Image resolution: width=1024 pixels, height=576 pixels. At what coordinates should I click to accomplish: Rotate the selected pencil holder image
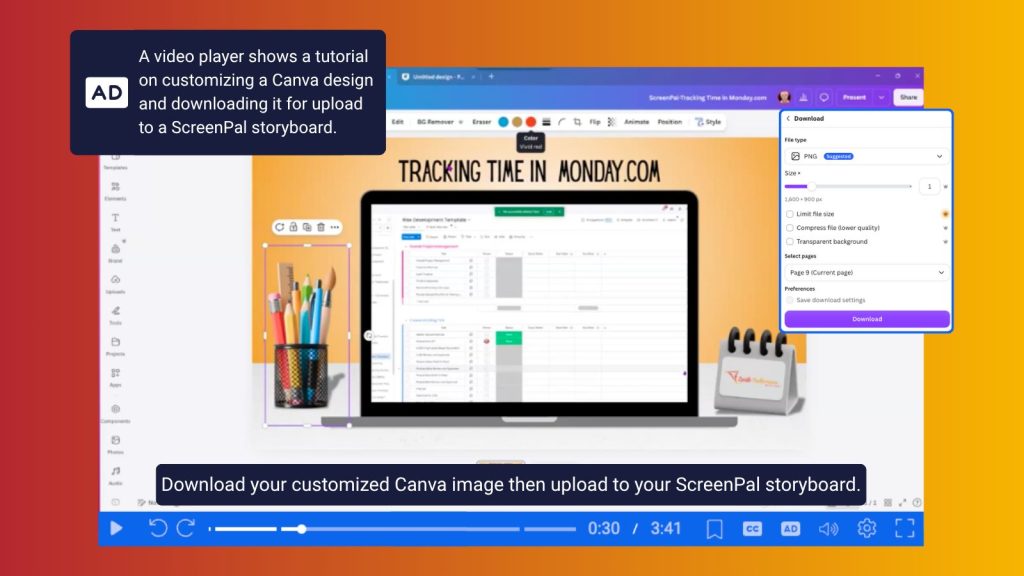point(280,227)
